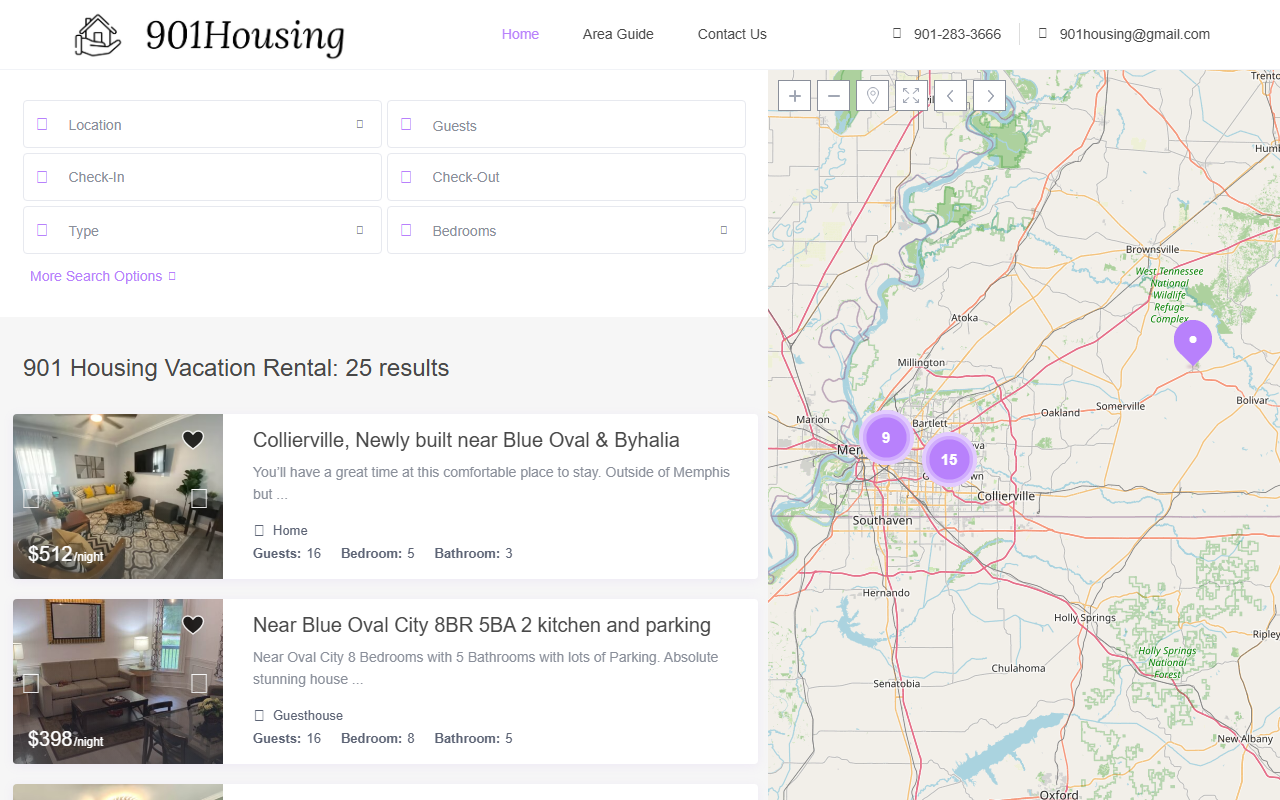Image resolution: width=1280 pixels, height=800 pixels.
Task: Click the Check-In calendar icon
Action: click(x=42, y=177)
